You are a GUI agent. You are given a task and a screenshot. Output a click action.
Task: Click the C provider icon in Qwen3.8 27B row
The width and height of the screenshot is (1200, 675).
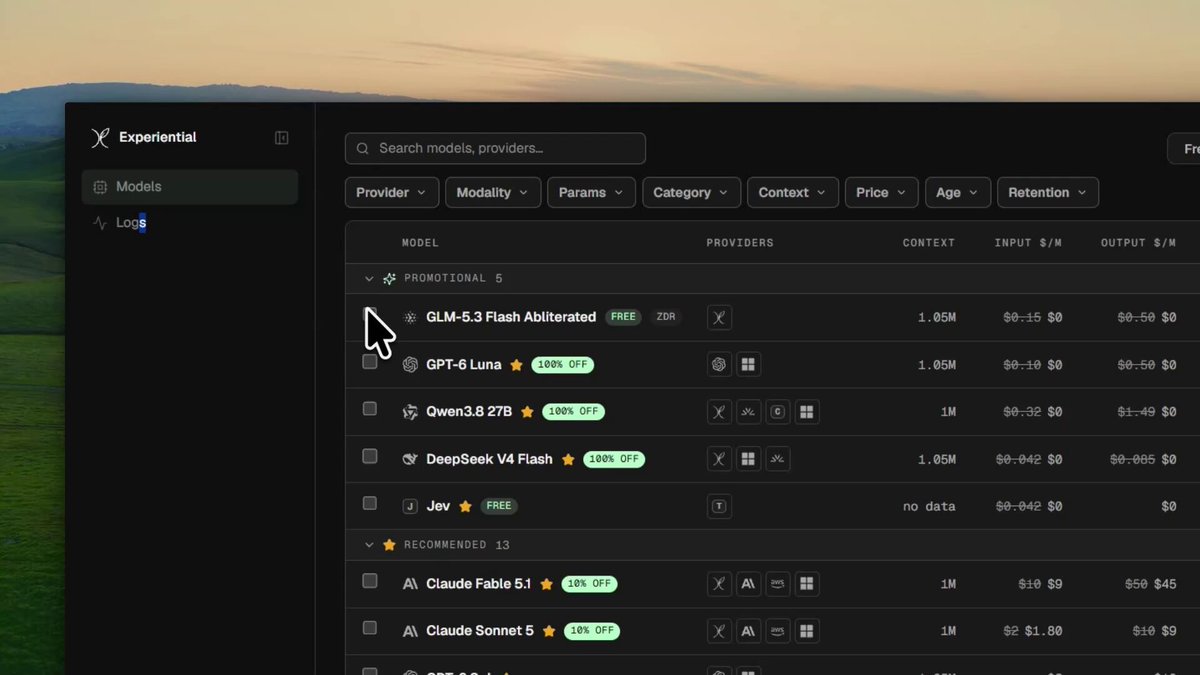pos(778,412)
